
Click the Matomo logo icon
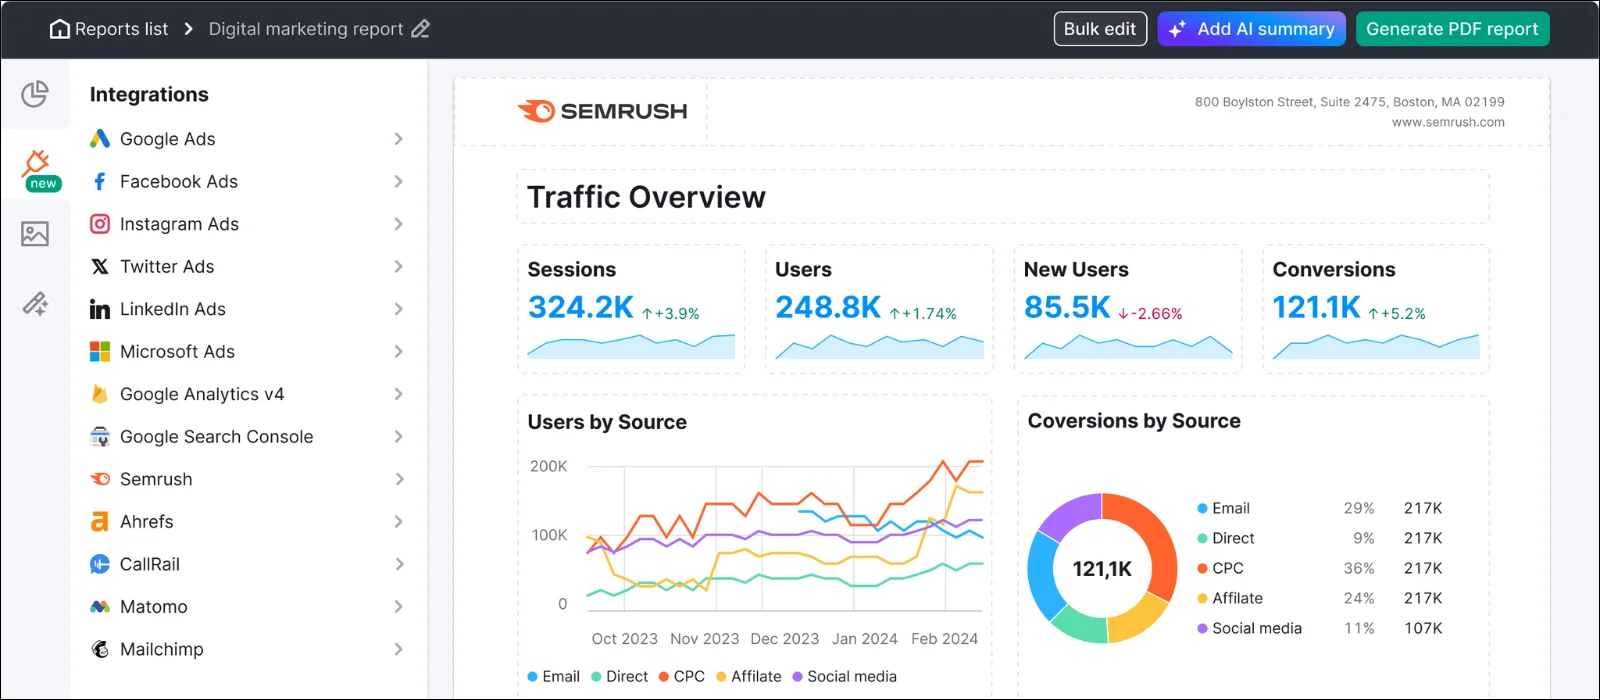pos(100,607)
